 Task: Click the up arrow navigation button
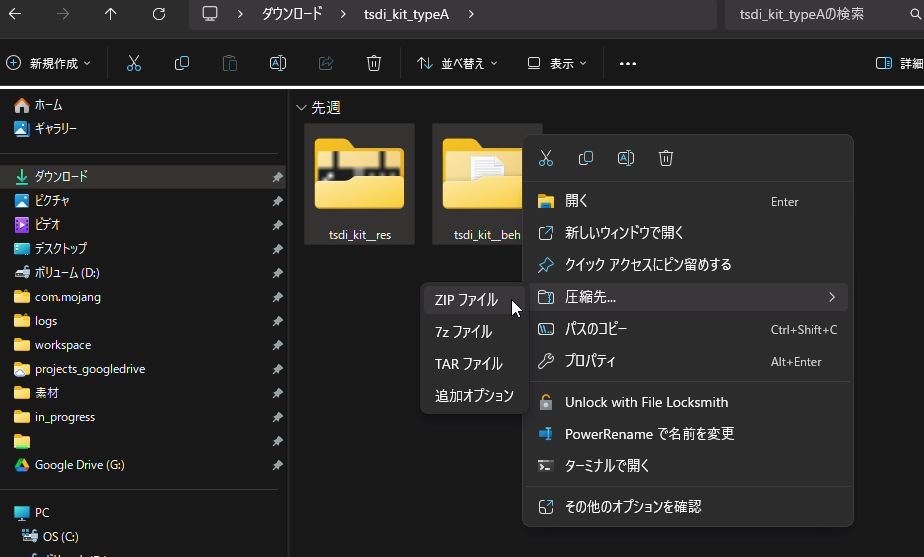tap(110, 14)
